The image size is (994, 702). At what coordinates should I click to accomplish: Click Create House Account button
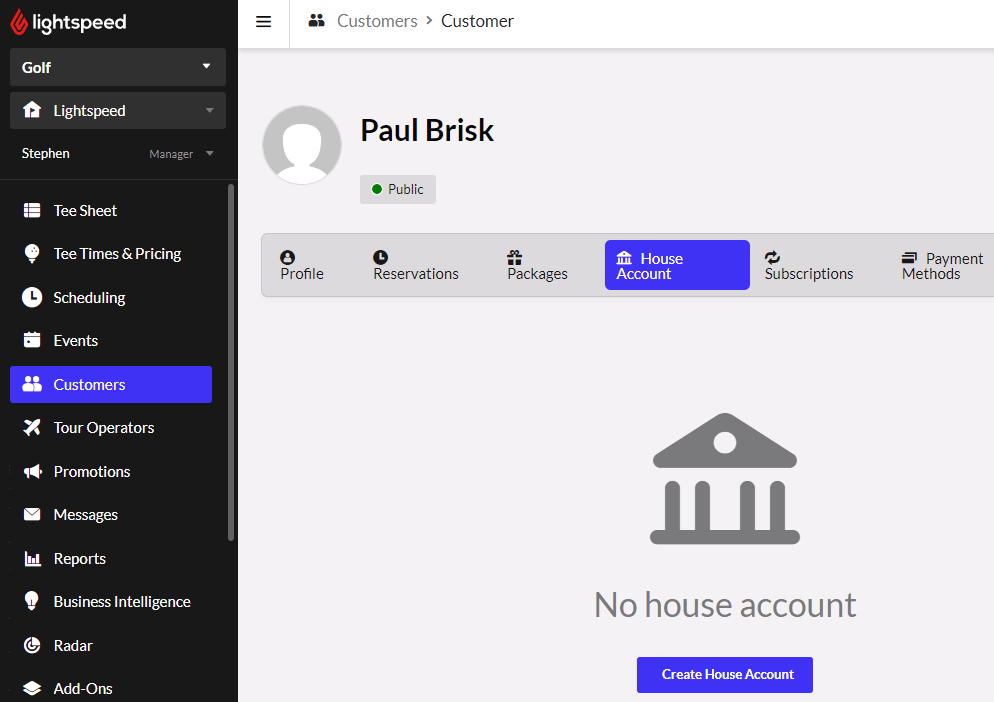point(725,675)
